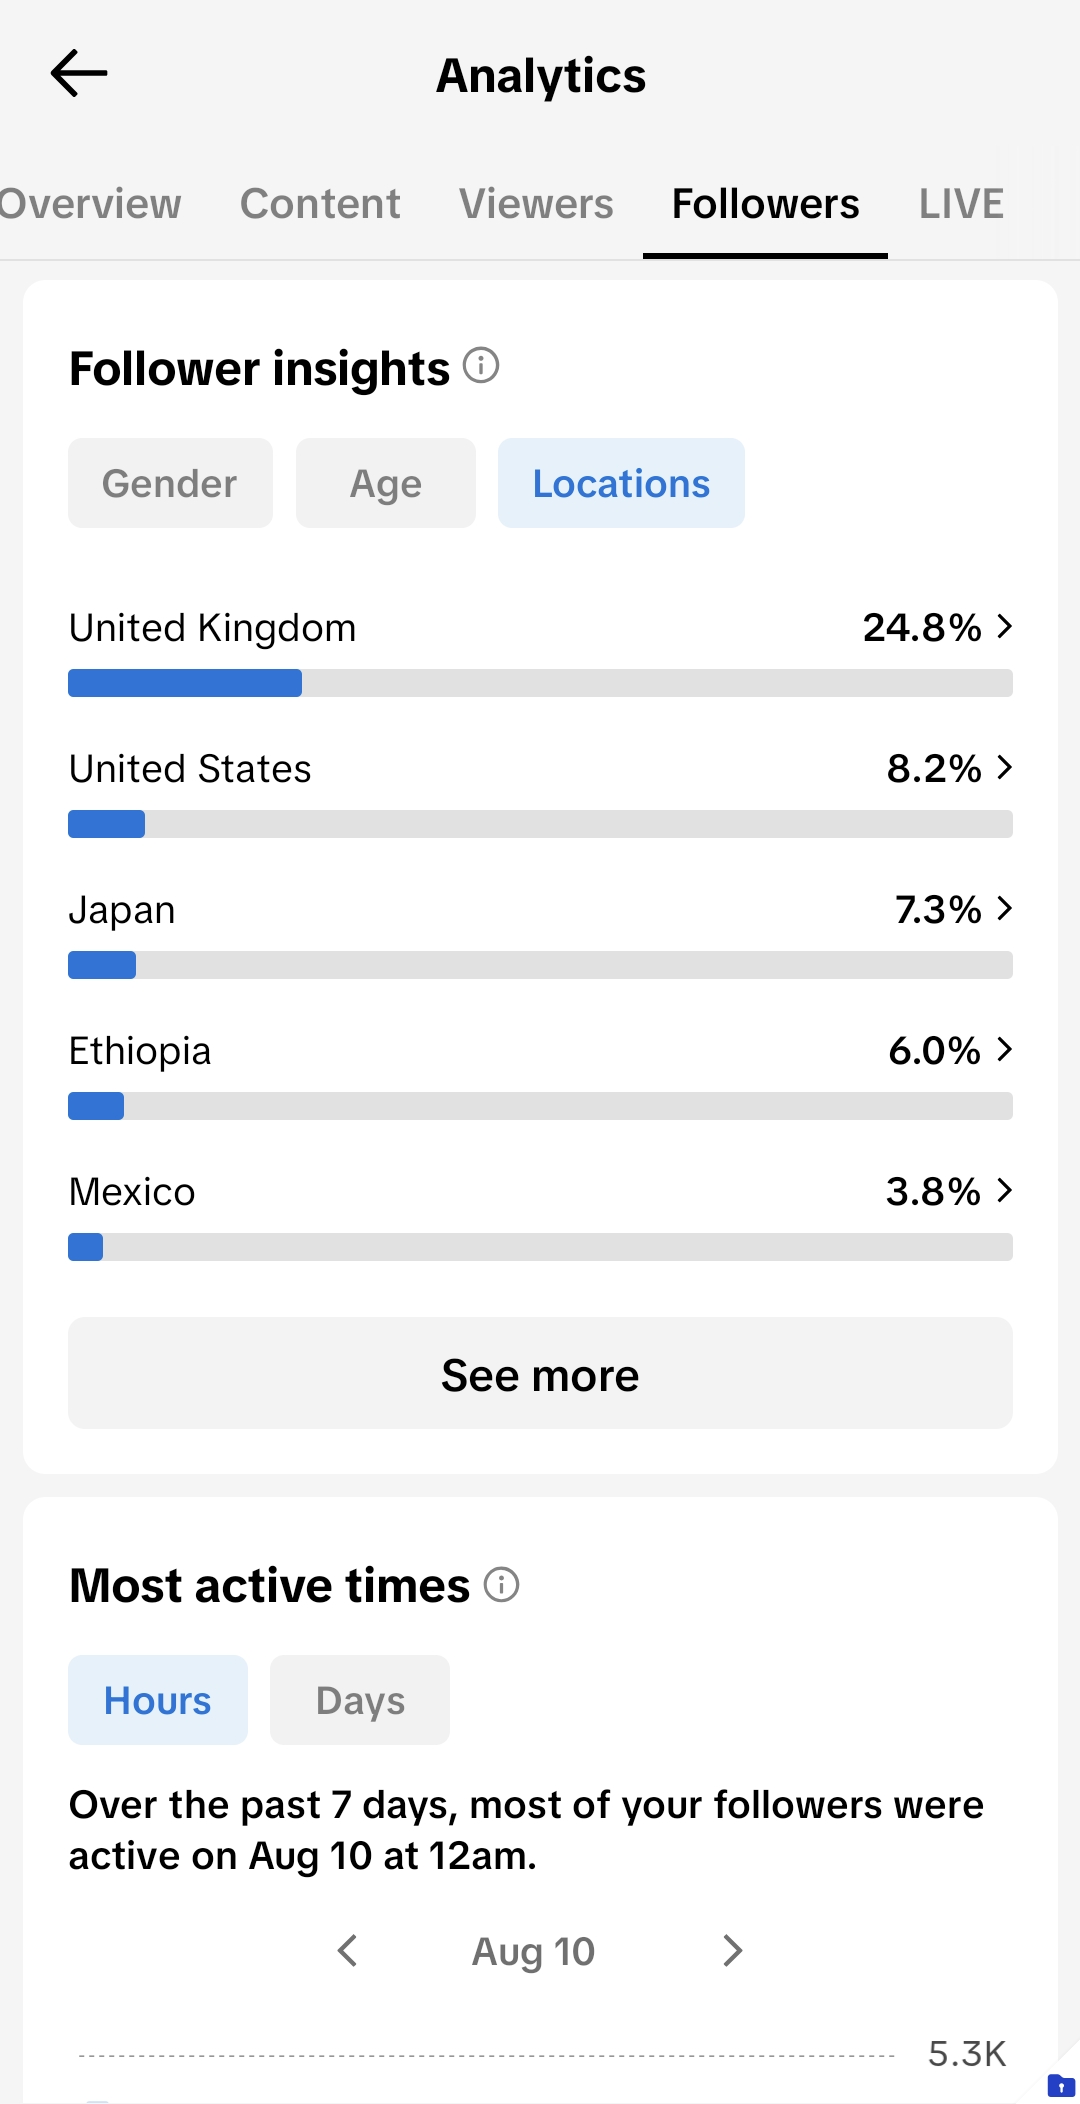Expand United Kingdom 24.8% details chevron
This screenshot has height=2104, width=1080.
pos(1005,627)
